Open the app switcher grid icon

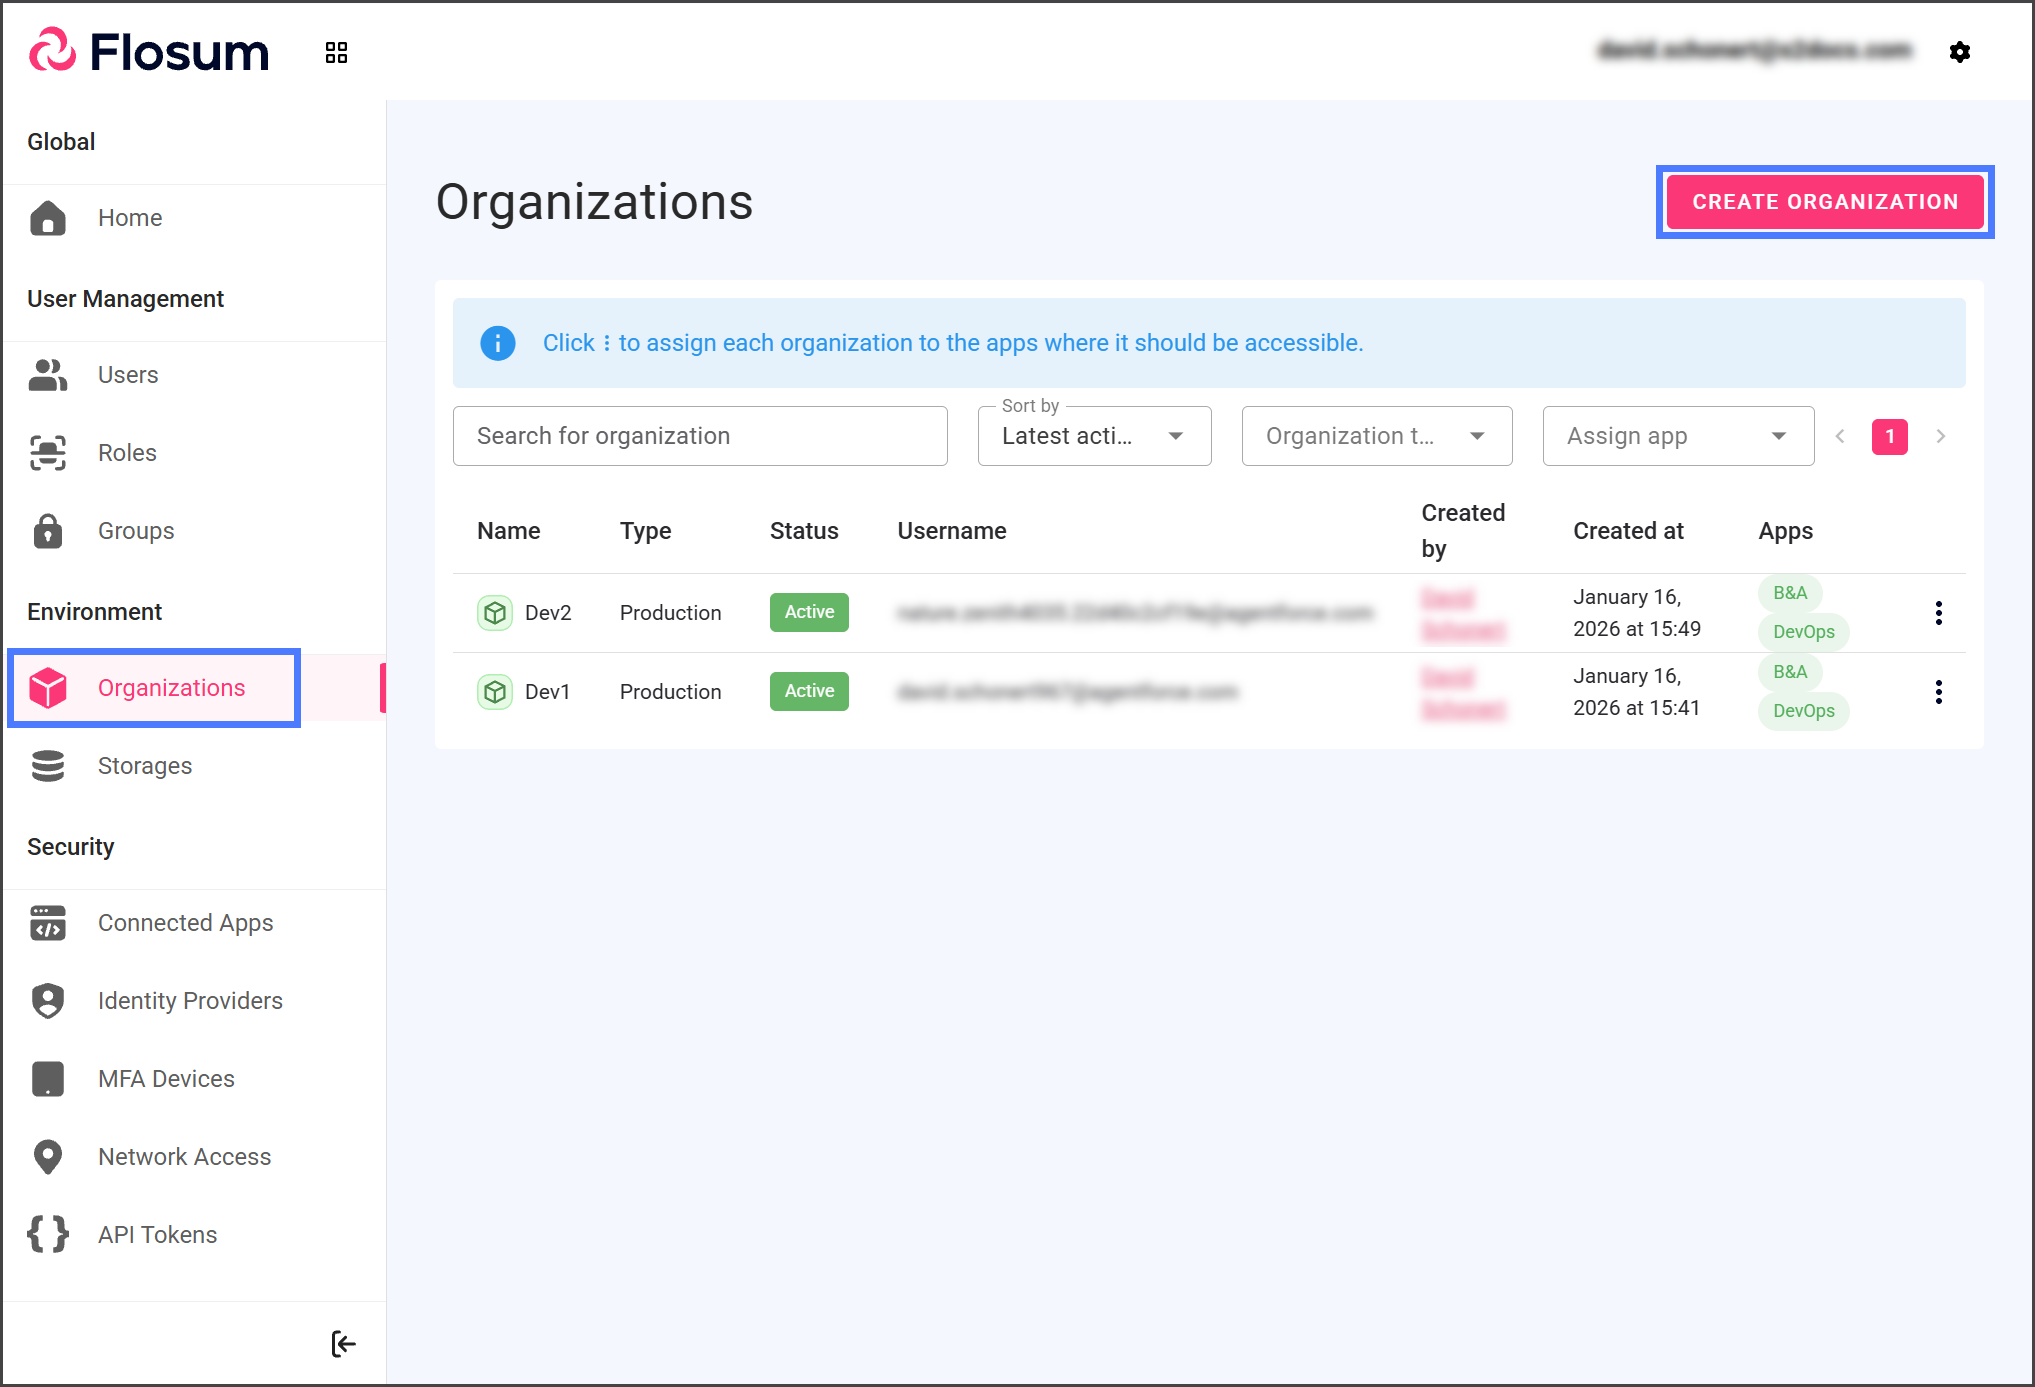click(336, 52)
